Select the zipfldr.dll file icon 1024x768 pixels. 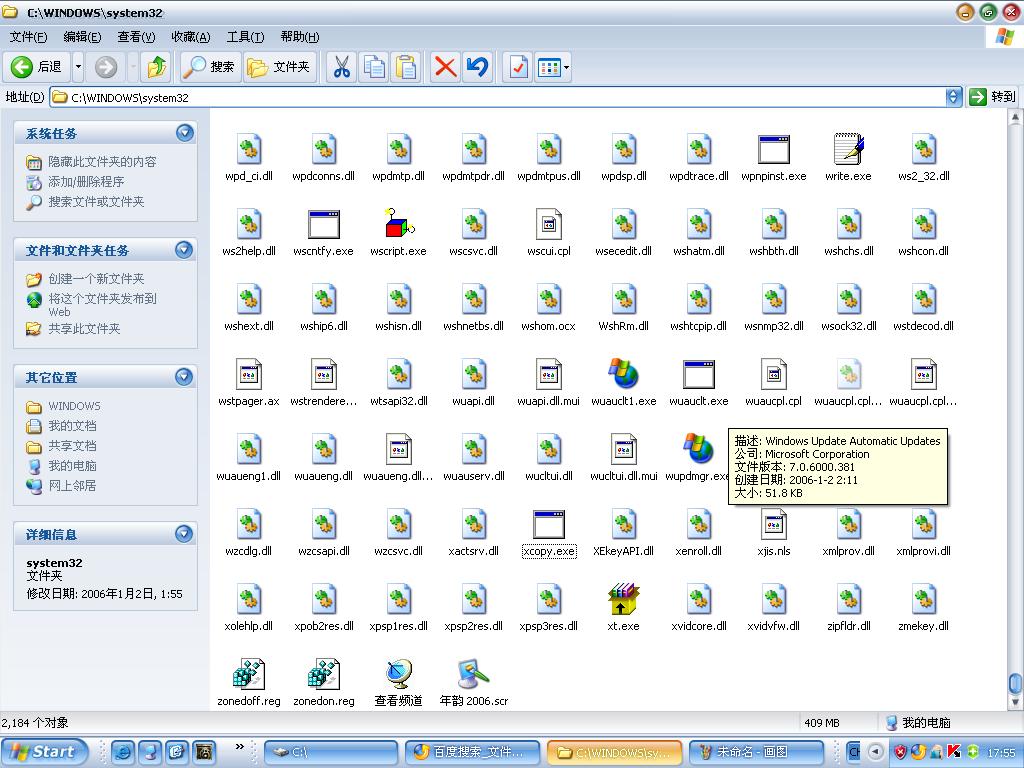click(848, 599)
